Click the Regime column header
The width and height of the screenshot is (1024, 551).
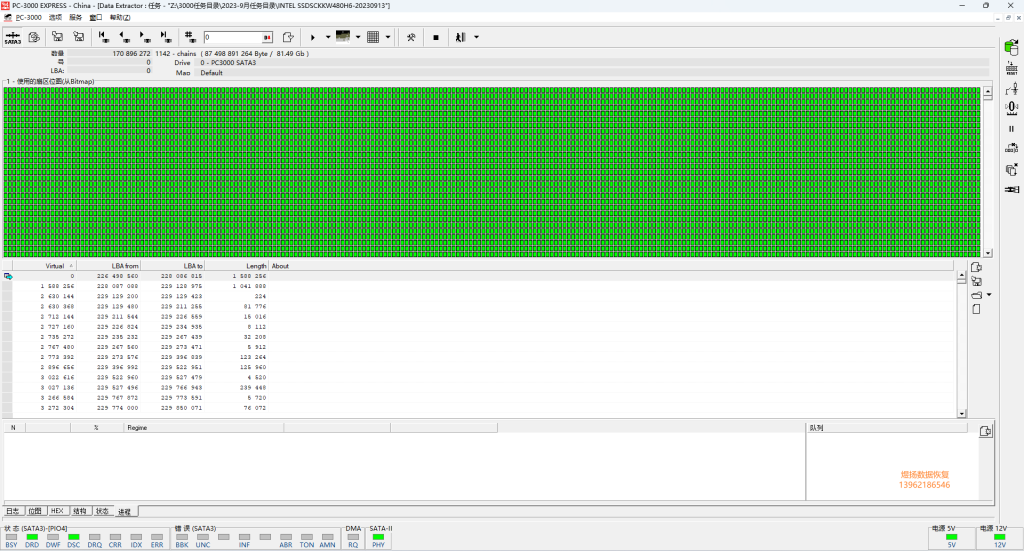(x=204, y=428)
